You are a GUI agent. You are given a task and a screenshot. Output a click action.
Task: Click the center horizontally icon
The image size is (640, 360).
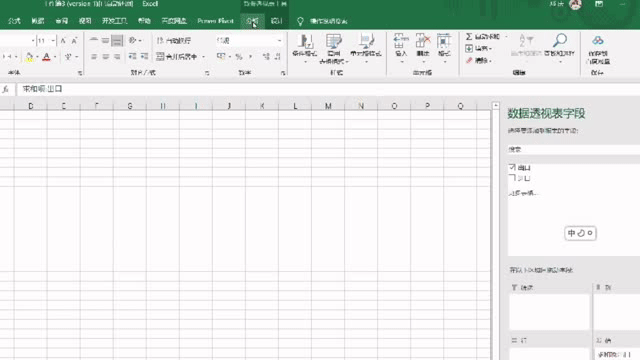click(x=105, y=56)
